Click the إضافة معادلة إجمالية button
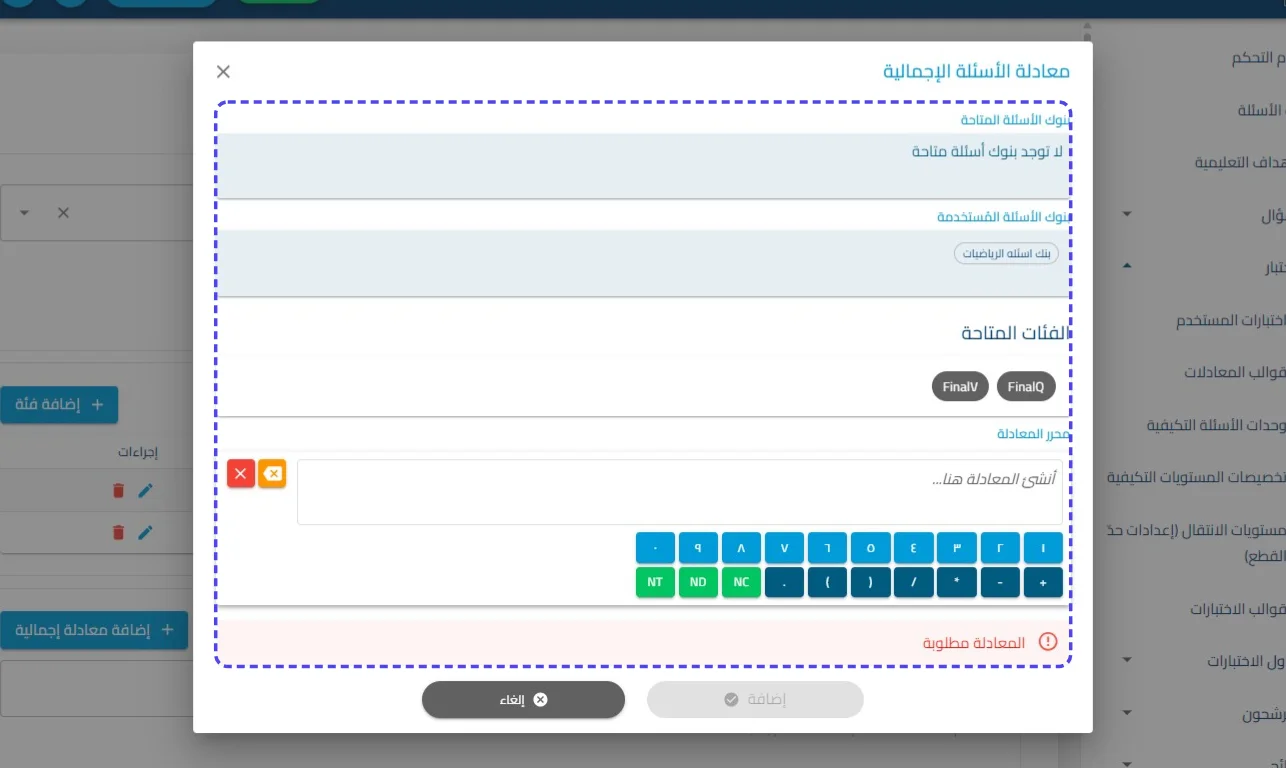The width and height of the screenshot is (1286, 768). coord(94,630)
